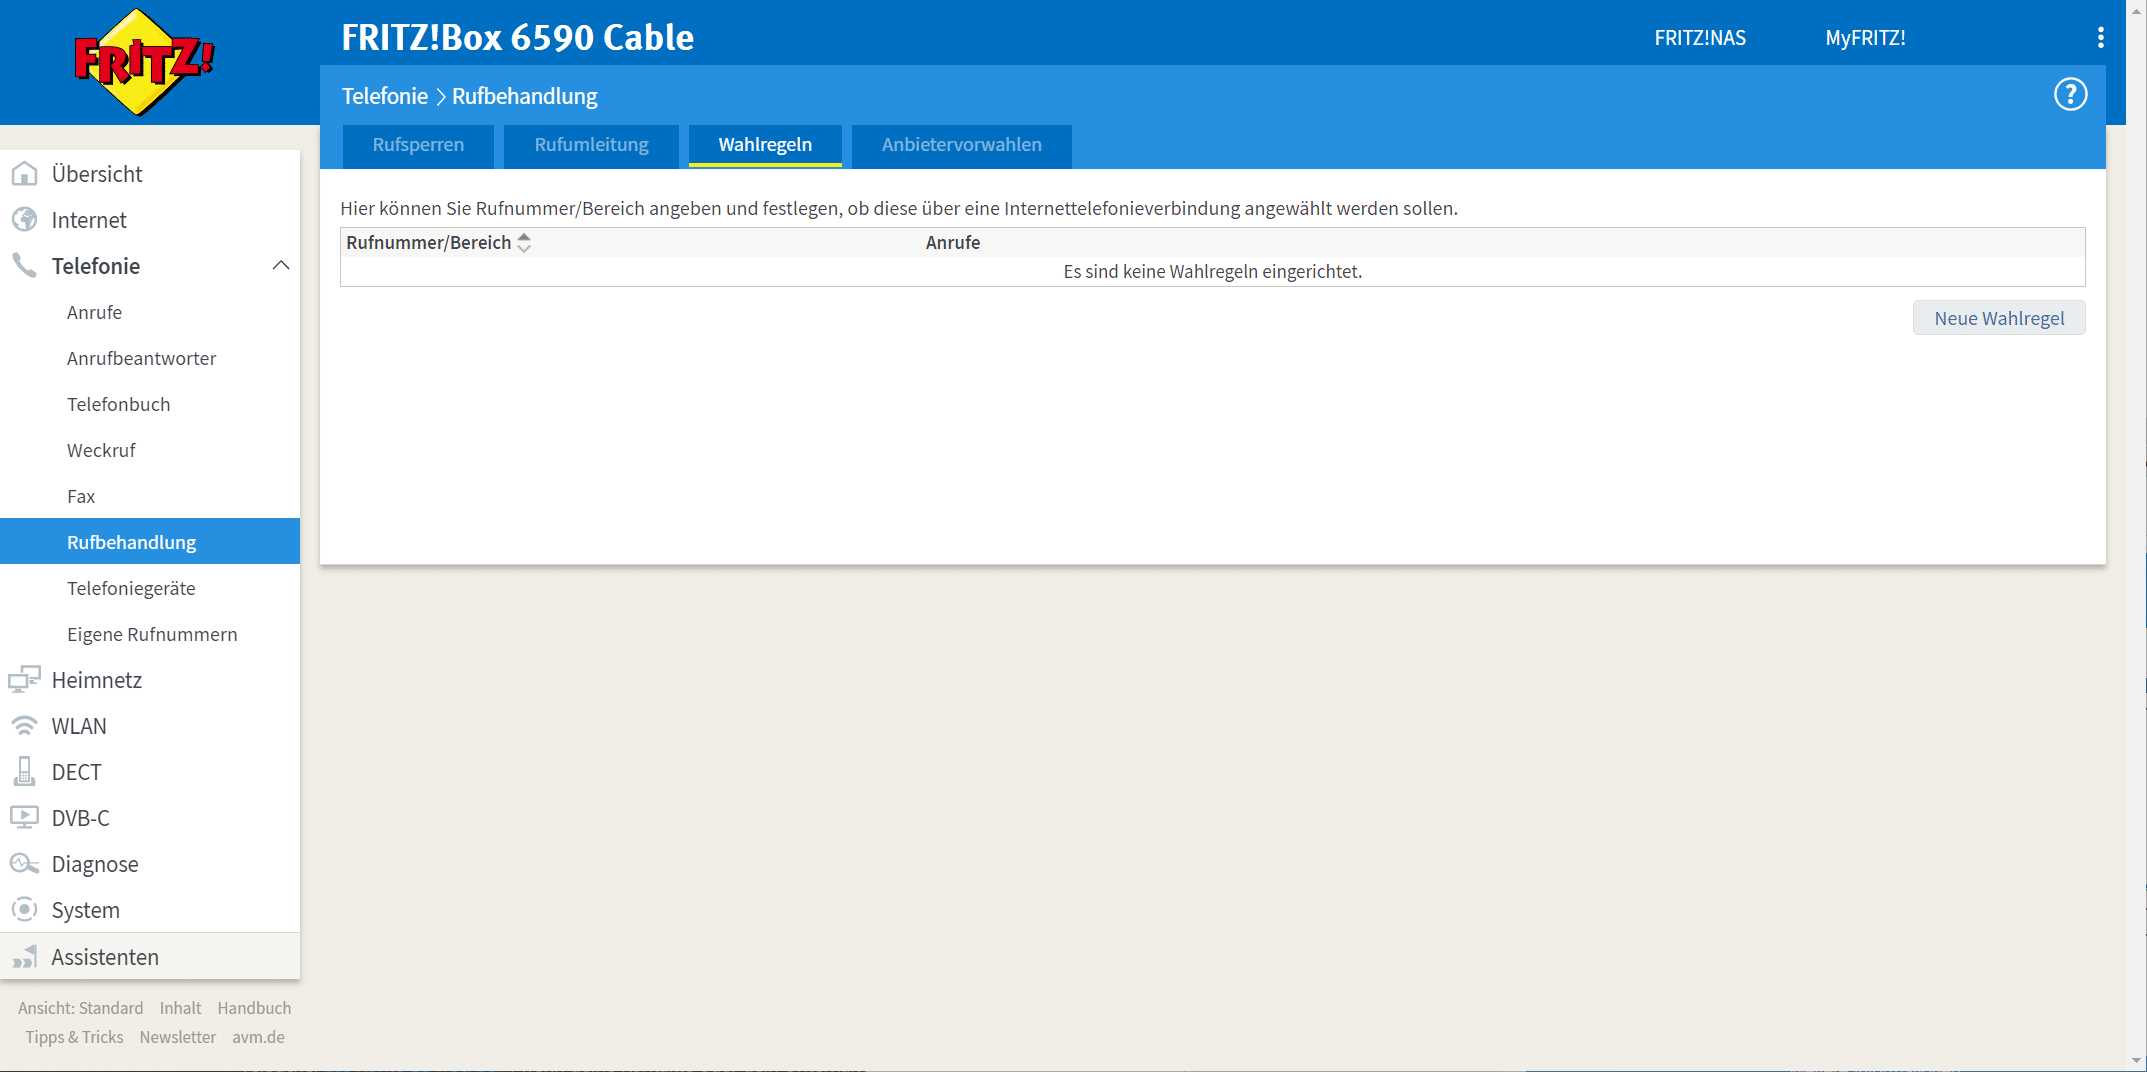Image resolution: width=2147 pixels, height=1072 pixels.
Task: Switch to the Rufsperren tab
Action: pos(418,145)
